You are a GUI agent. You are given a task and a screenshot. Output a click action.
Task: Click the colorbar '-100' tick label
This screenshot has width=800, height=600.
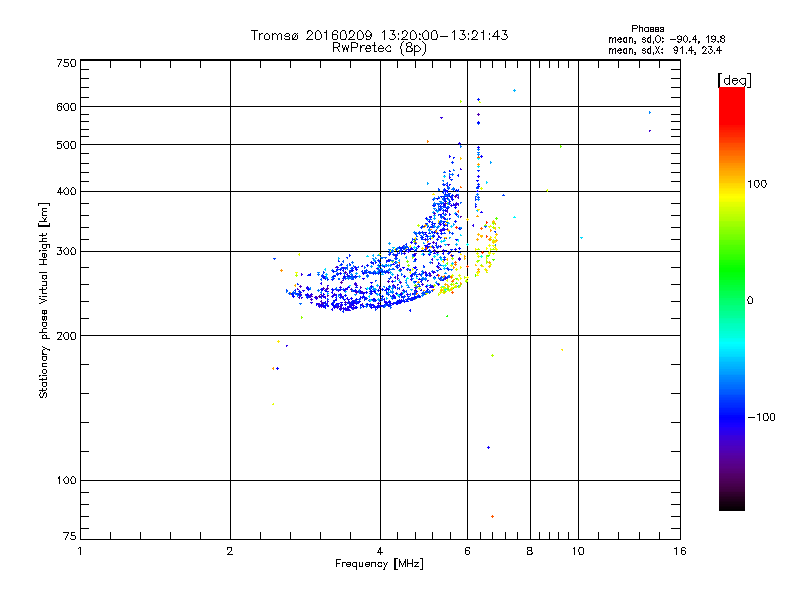[761, 417]
